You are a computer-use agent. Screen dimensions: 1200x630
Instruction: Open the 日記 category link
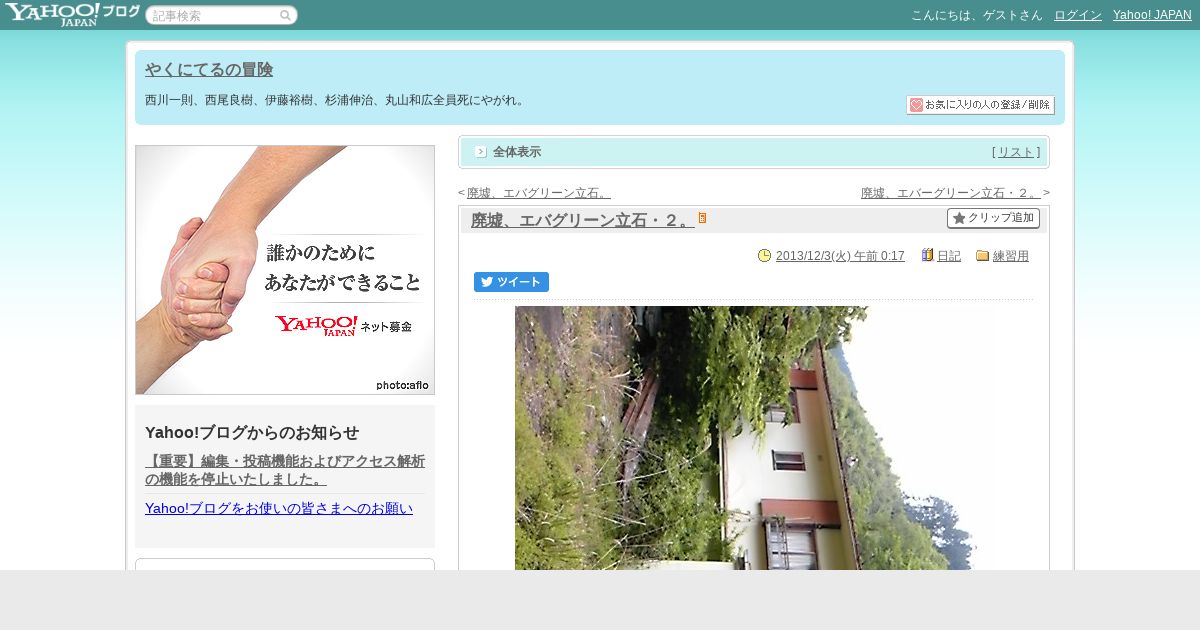(x=949, y=256)
